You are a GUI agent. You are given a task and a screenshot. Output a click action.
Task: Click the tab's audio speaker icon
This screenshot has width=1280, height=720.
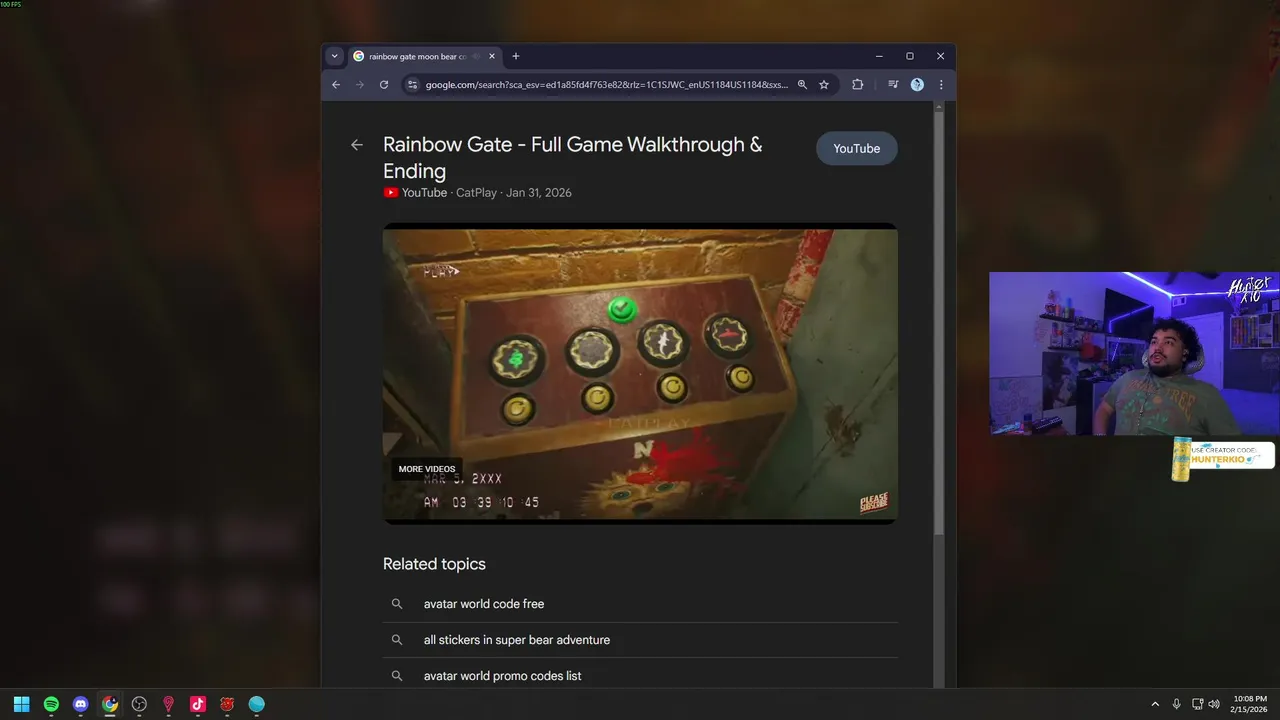(476, 57)
